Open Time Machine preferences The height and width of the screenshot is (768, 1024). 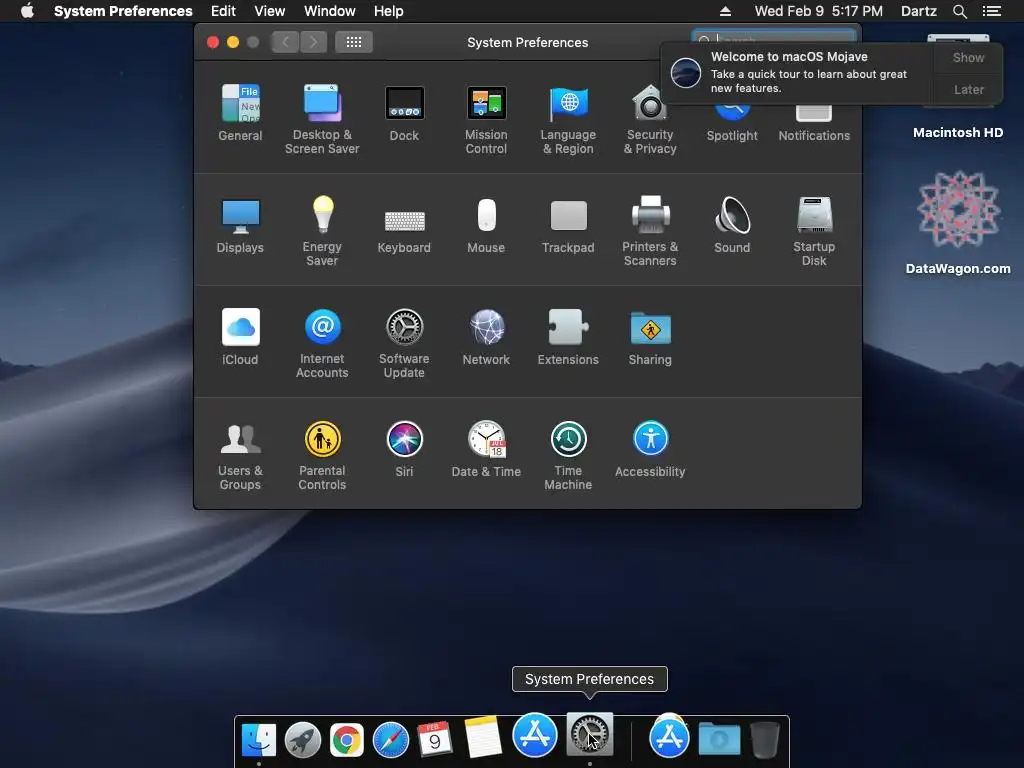(x=568, y=455)
